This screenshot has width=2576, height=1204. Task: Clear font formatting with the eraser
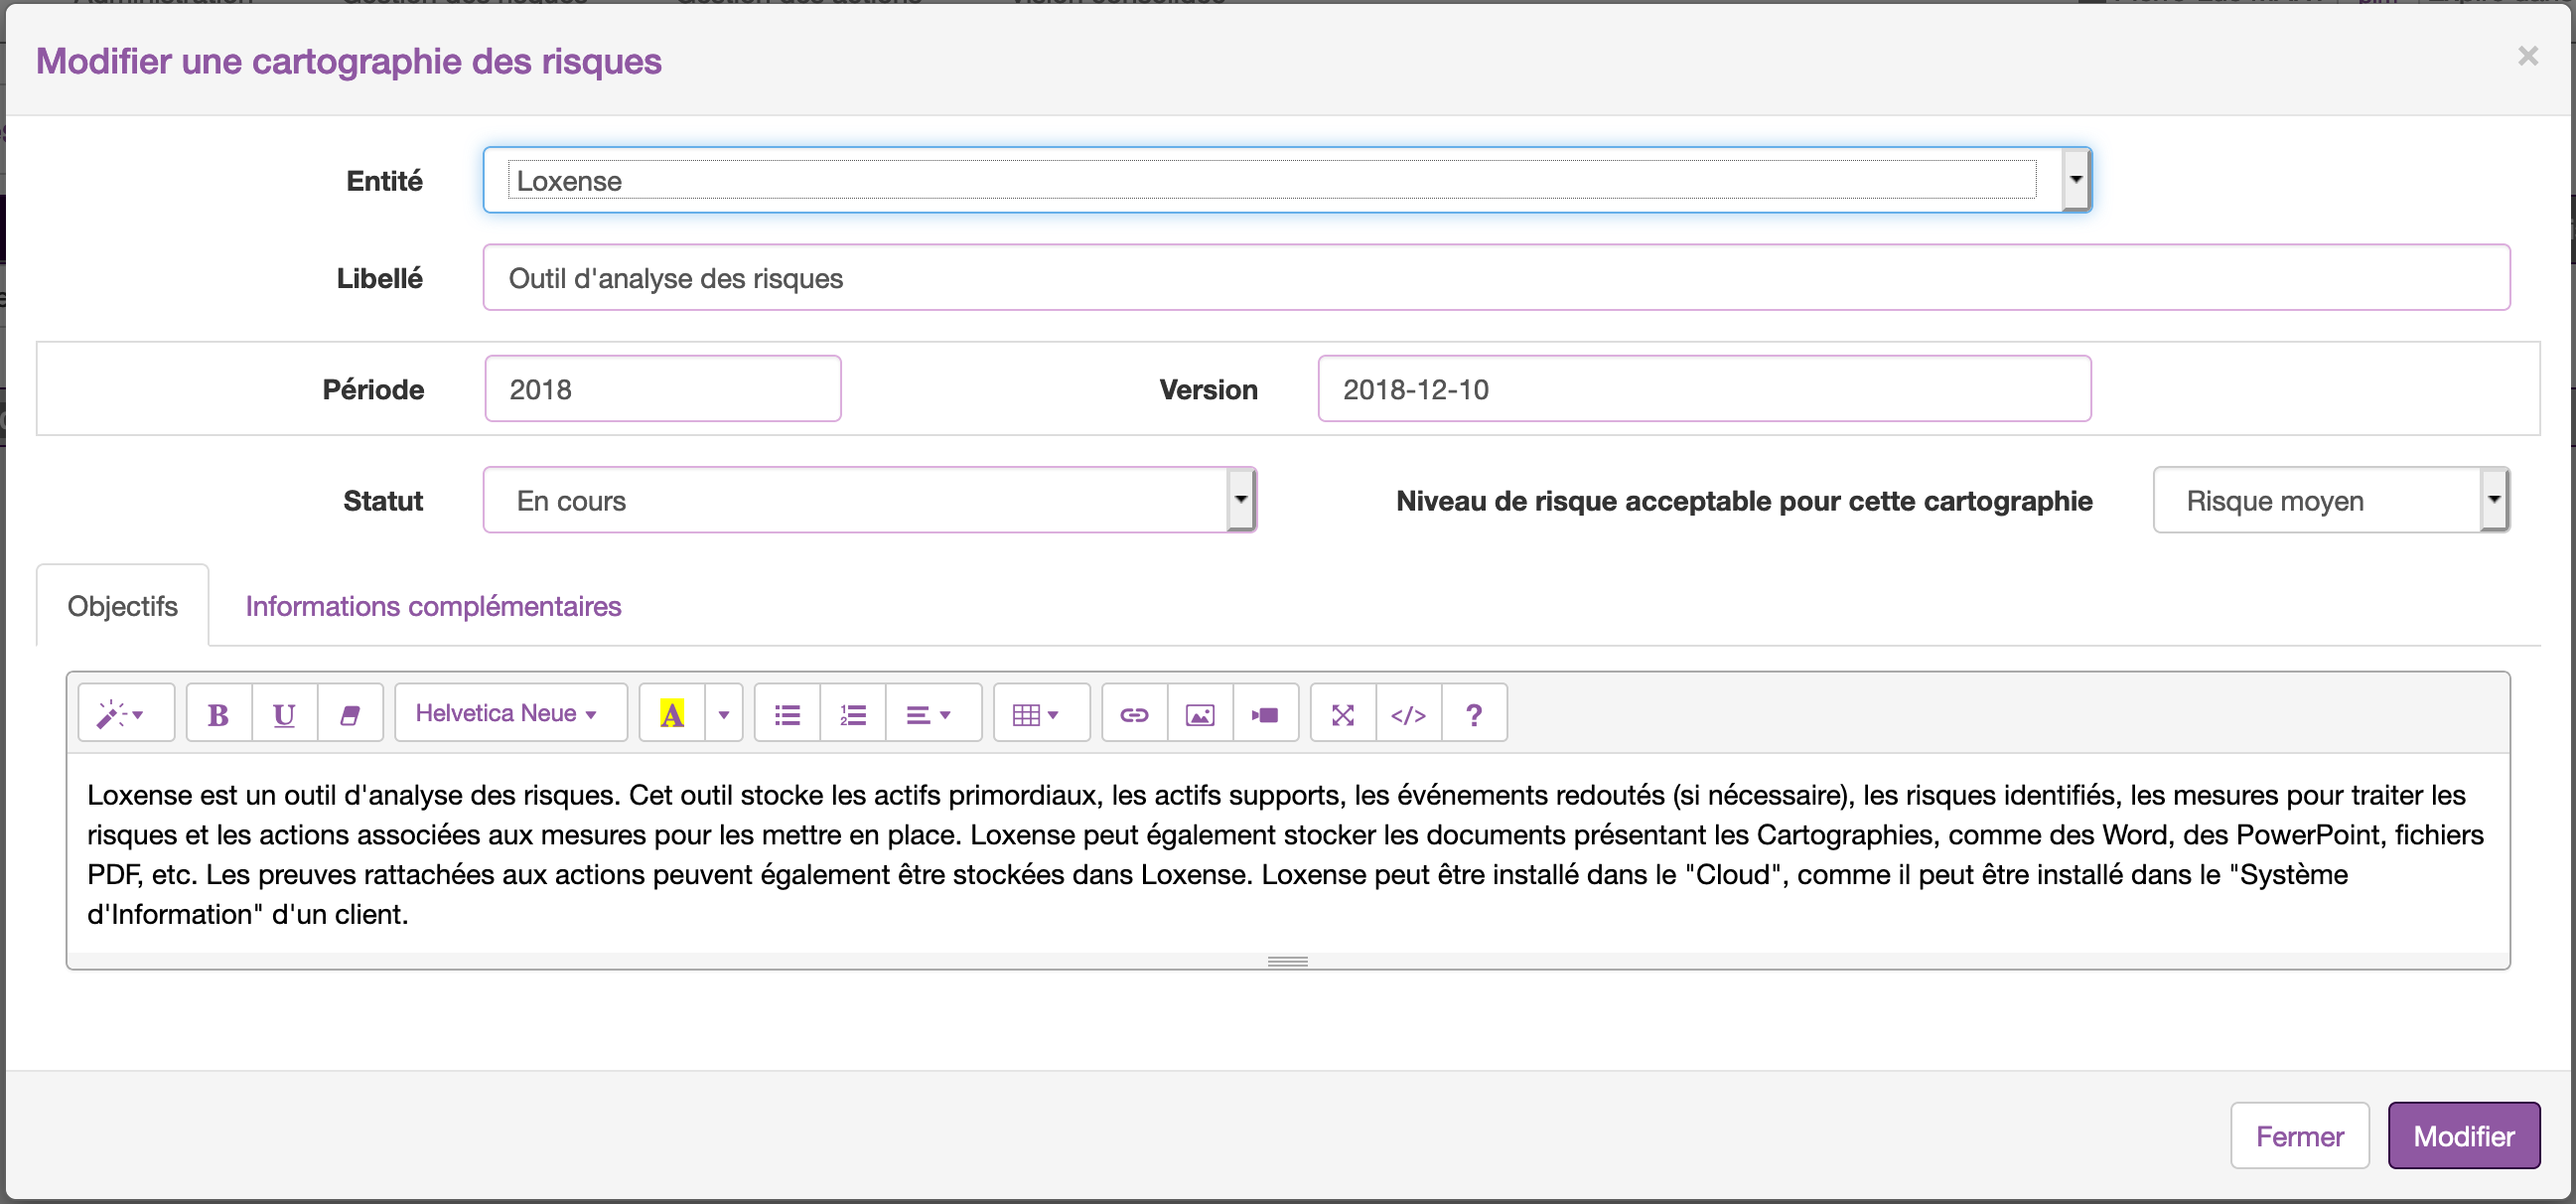point(350,714)
